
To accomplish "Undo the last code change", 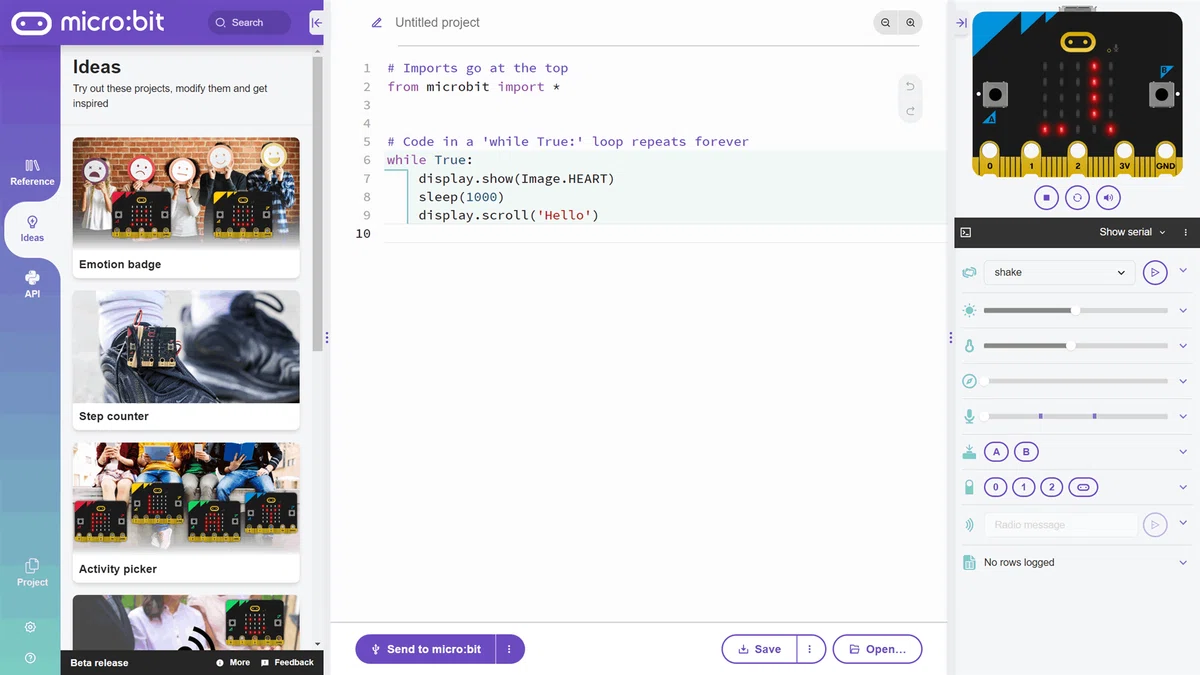I will pyautogui.click(x=910, y=86).
